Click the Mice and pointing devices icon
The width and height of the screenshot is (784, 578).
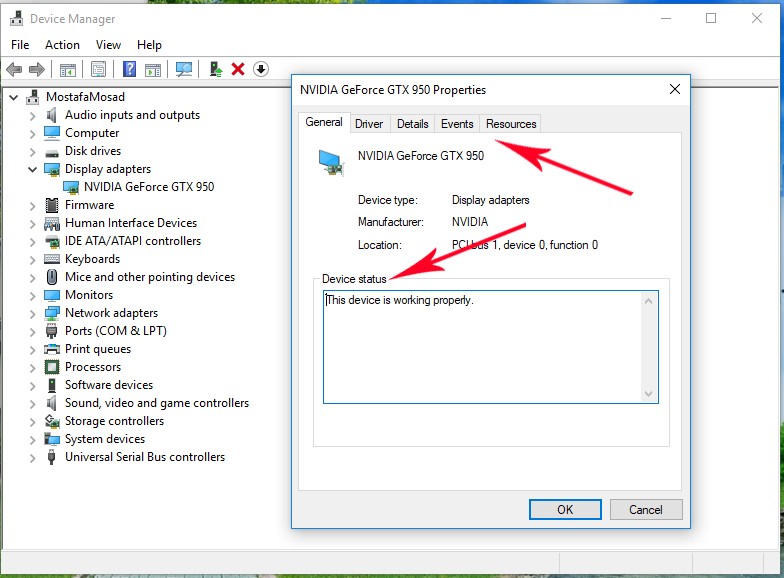52,277
